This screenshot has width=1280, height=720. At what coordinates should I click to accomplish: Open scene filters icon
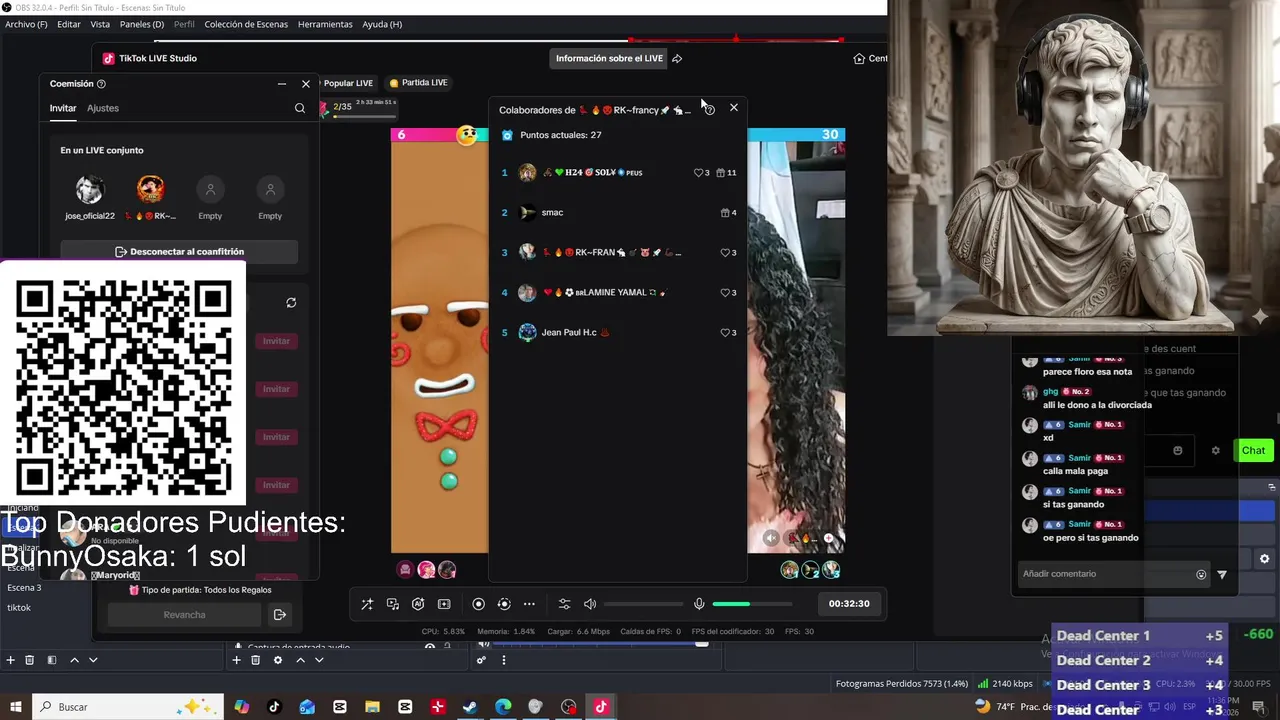point(51,660)
